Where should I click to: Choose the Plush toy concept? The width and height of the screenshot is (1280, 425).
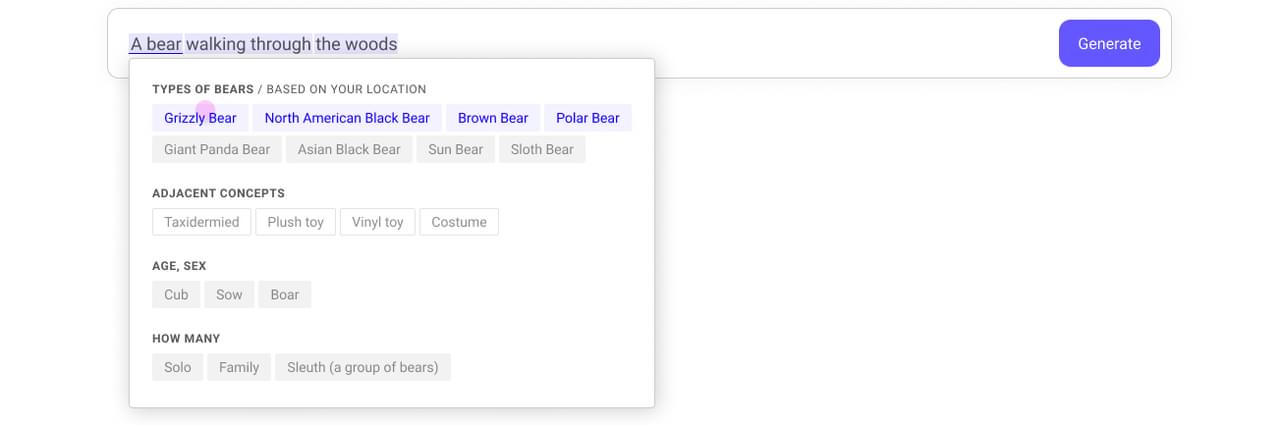pyautogui.click(x=296, y=222)
